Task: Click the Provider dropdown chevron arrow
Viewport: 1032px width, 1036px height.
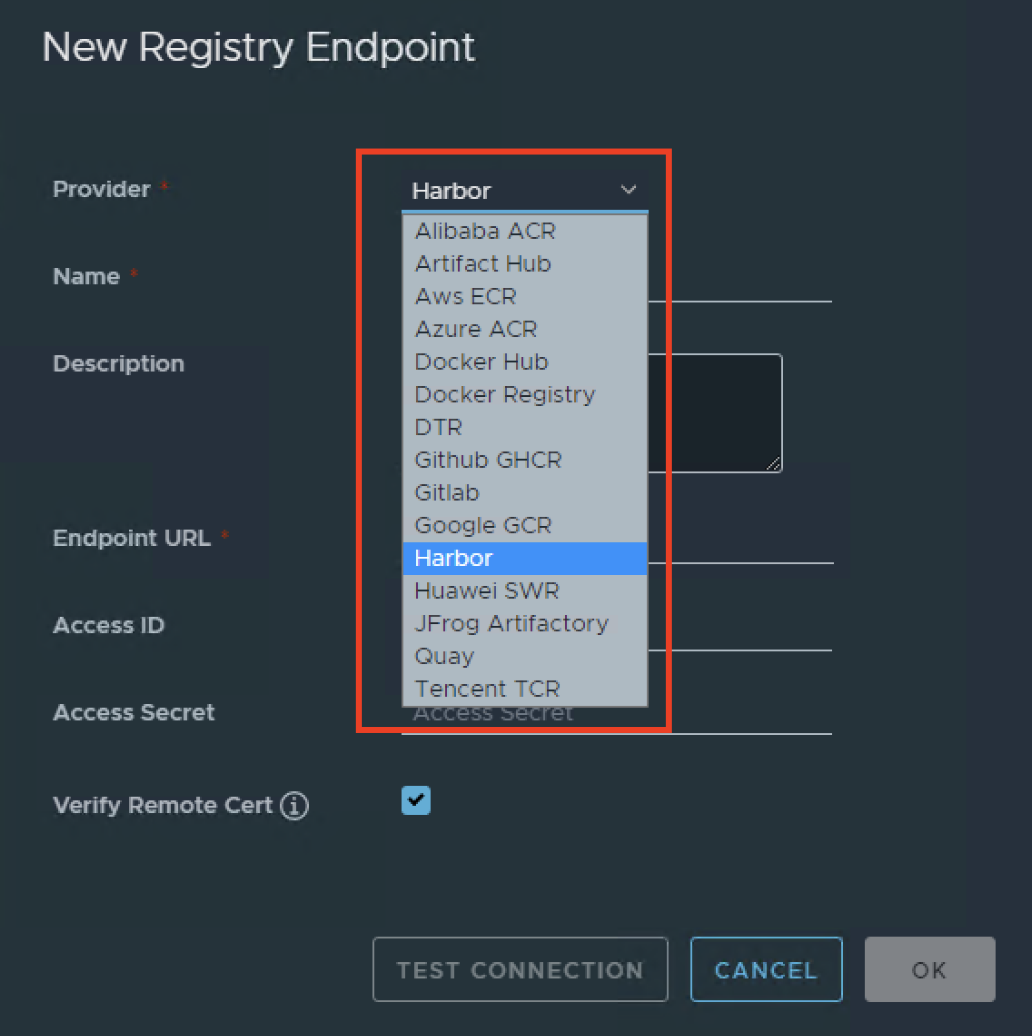Action: point(628,190)
